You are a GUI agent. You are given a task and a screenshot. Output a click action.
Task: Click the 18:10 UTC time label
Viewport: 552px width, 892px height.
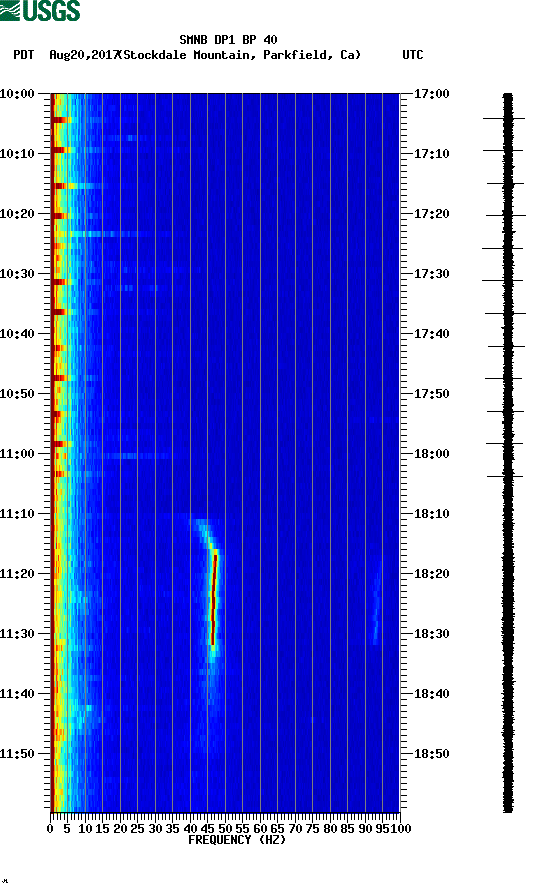pyautogui.click(x=431, y=514)
